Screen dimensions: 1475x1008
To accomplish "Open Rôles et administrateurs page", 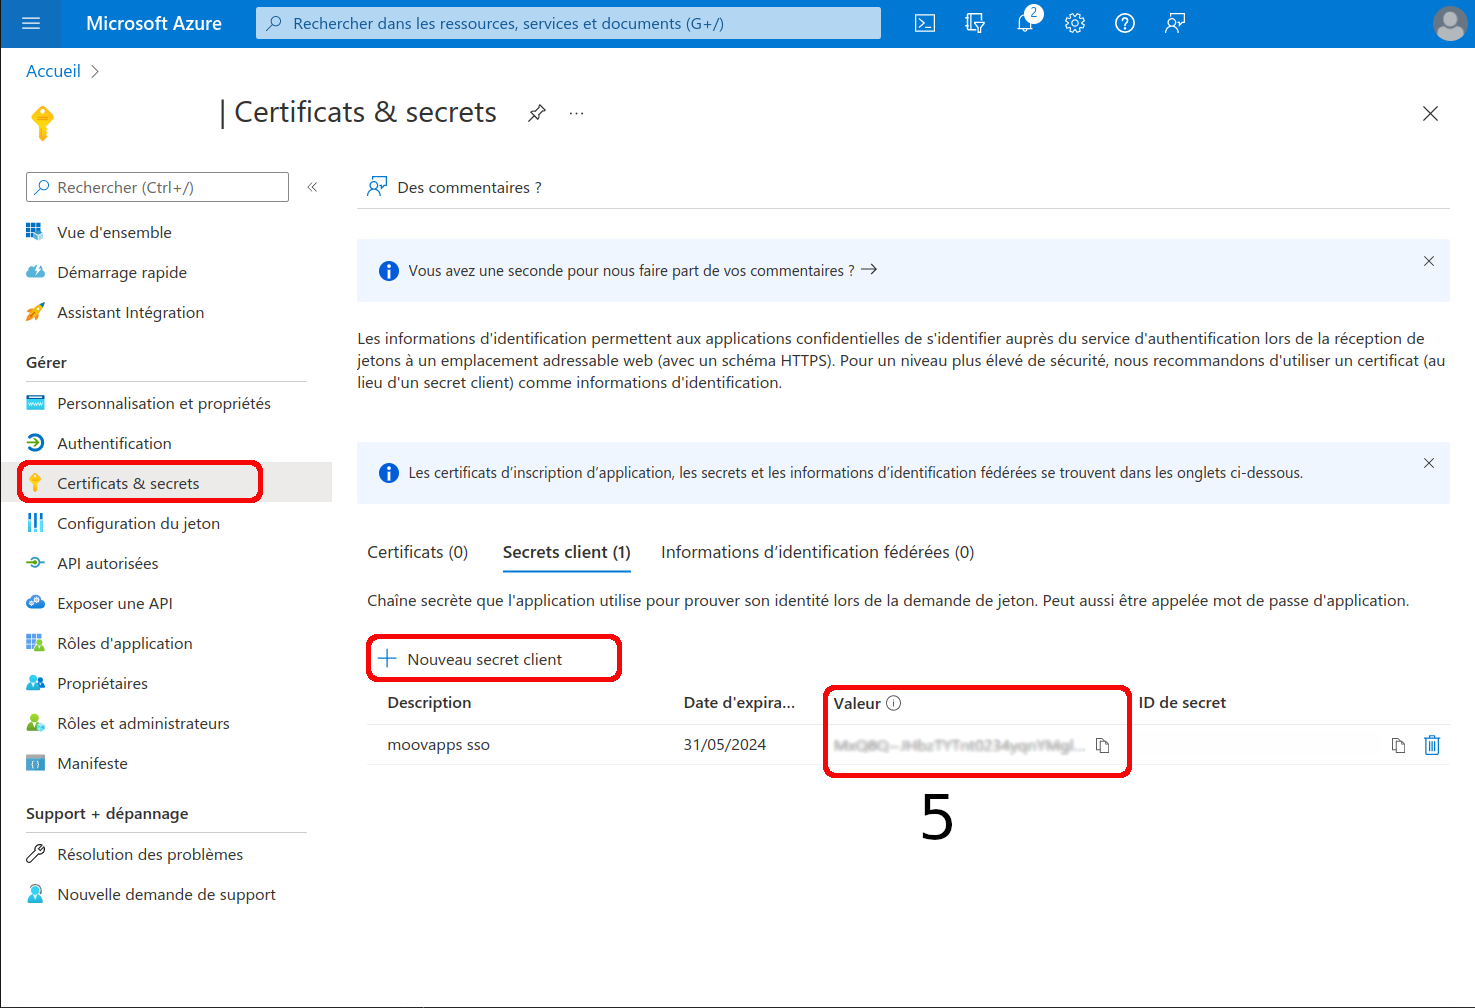I will point(143,723).
